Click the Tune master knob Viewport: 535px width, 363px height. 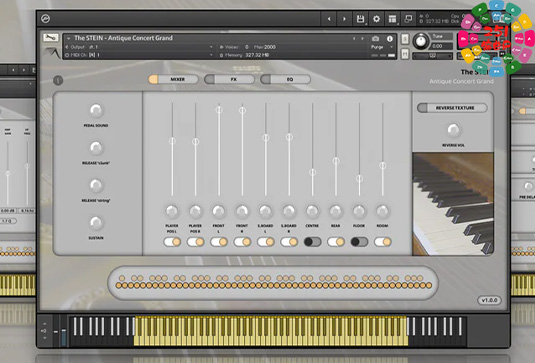421,41
